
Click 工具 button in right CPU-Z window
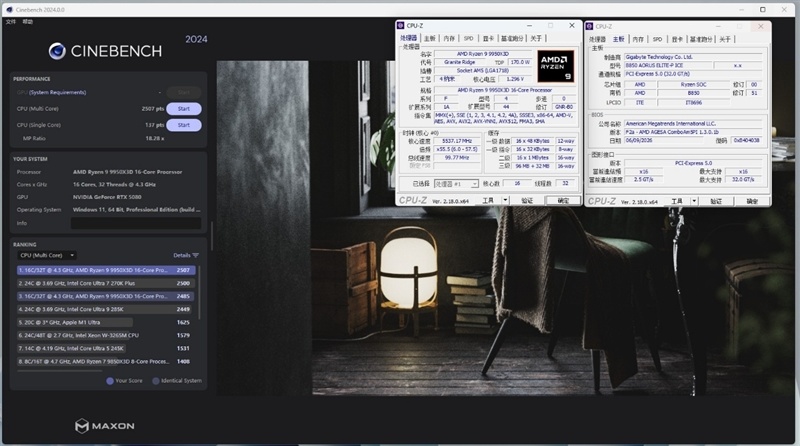(677, 202)
